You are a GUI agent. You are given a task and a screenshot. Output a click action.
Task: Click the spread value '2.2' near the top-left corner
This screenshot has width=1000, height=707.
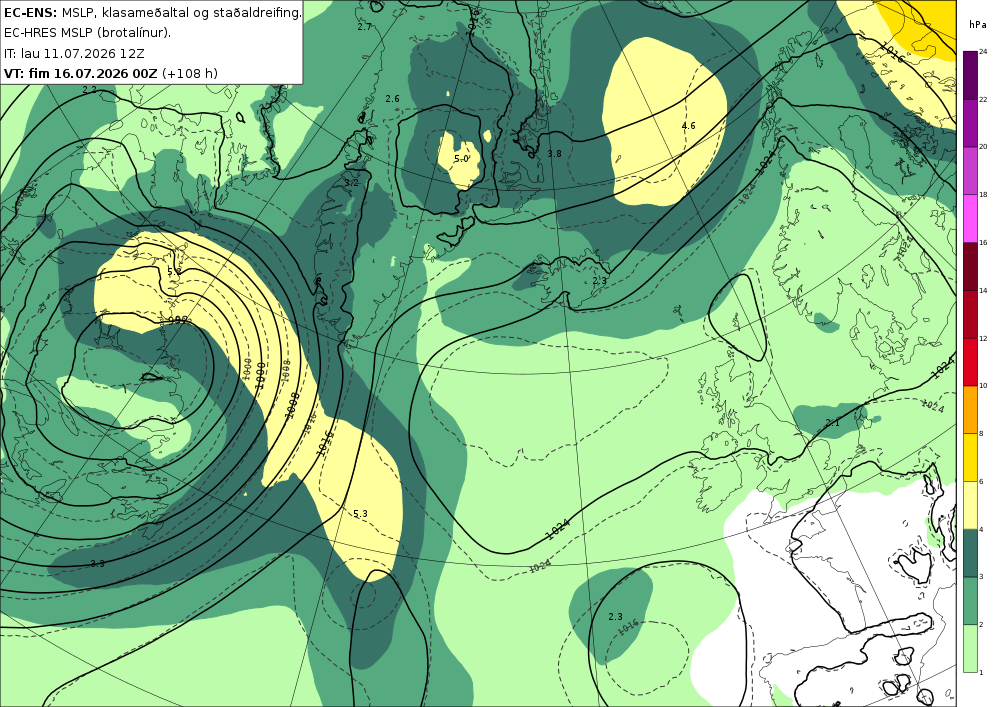[90, 90]
